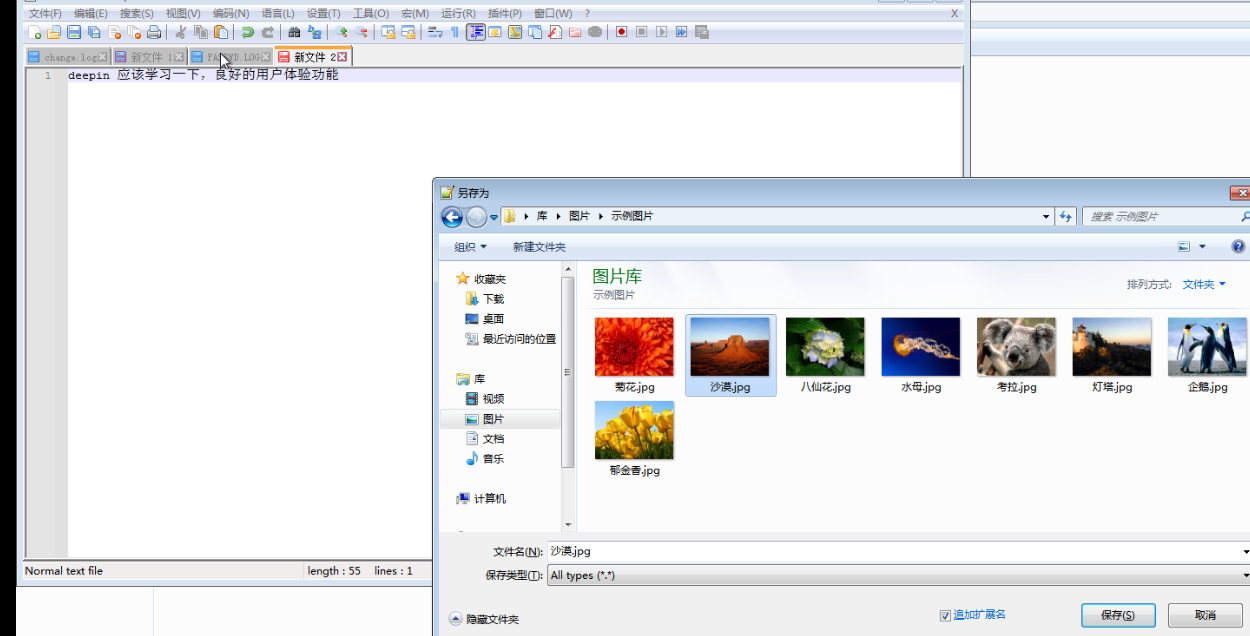1250x636 pixels.
Task: Open the 编辑(E) menu
Action: pyautogui.click(x=91, y=13)
